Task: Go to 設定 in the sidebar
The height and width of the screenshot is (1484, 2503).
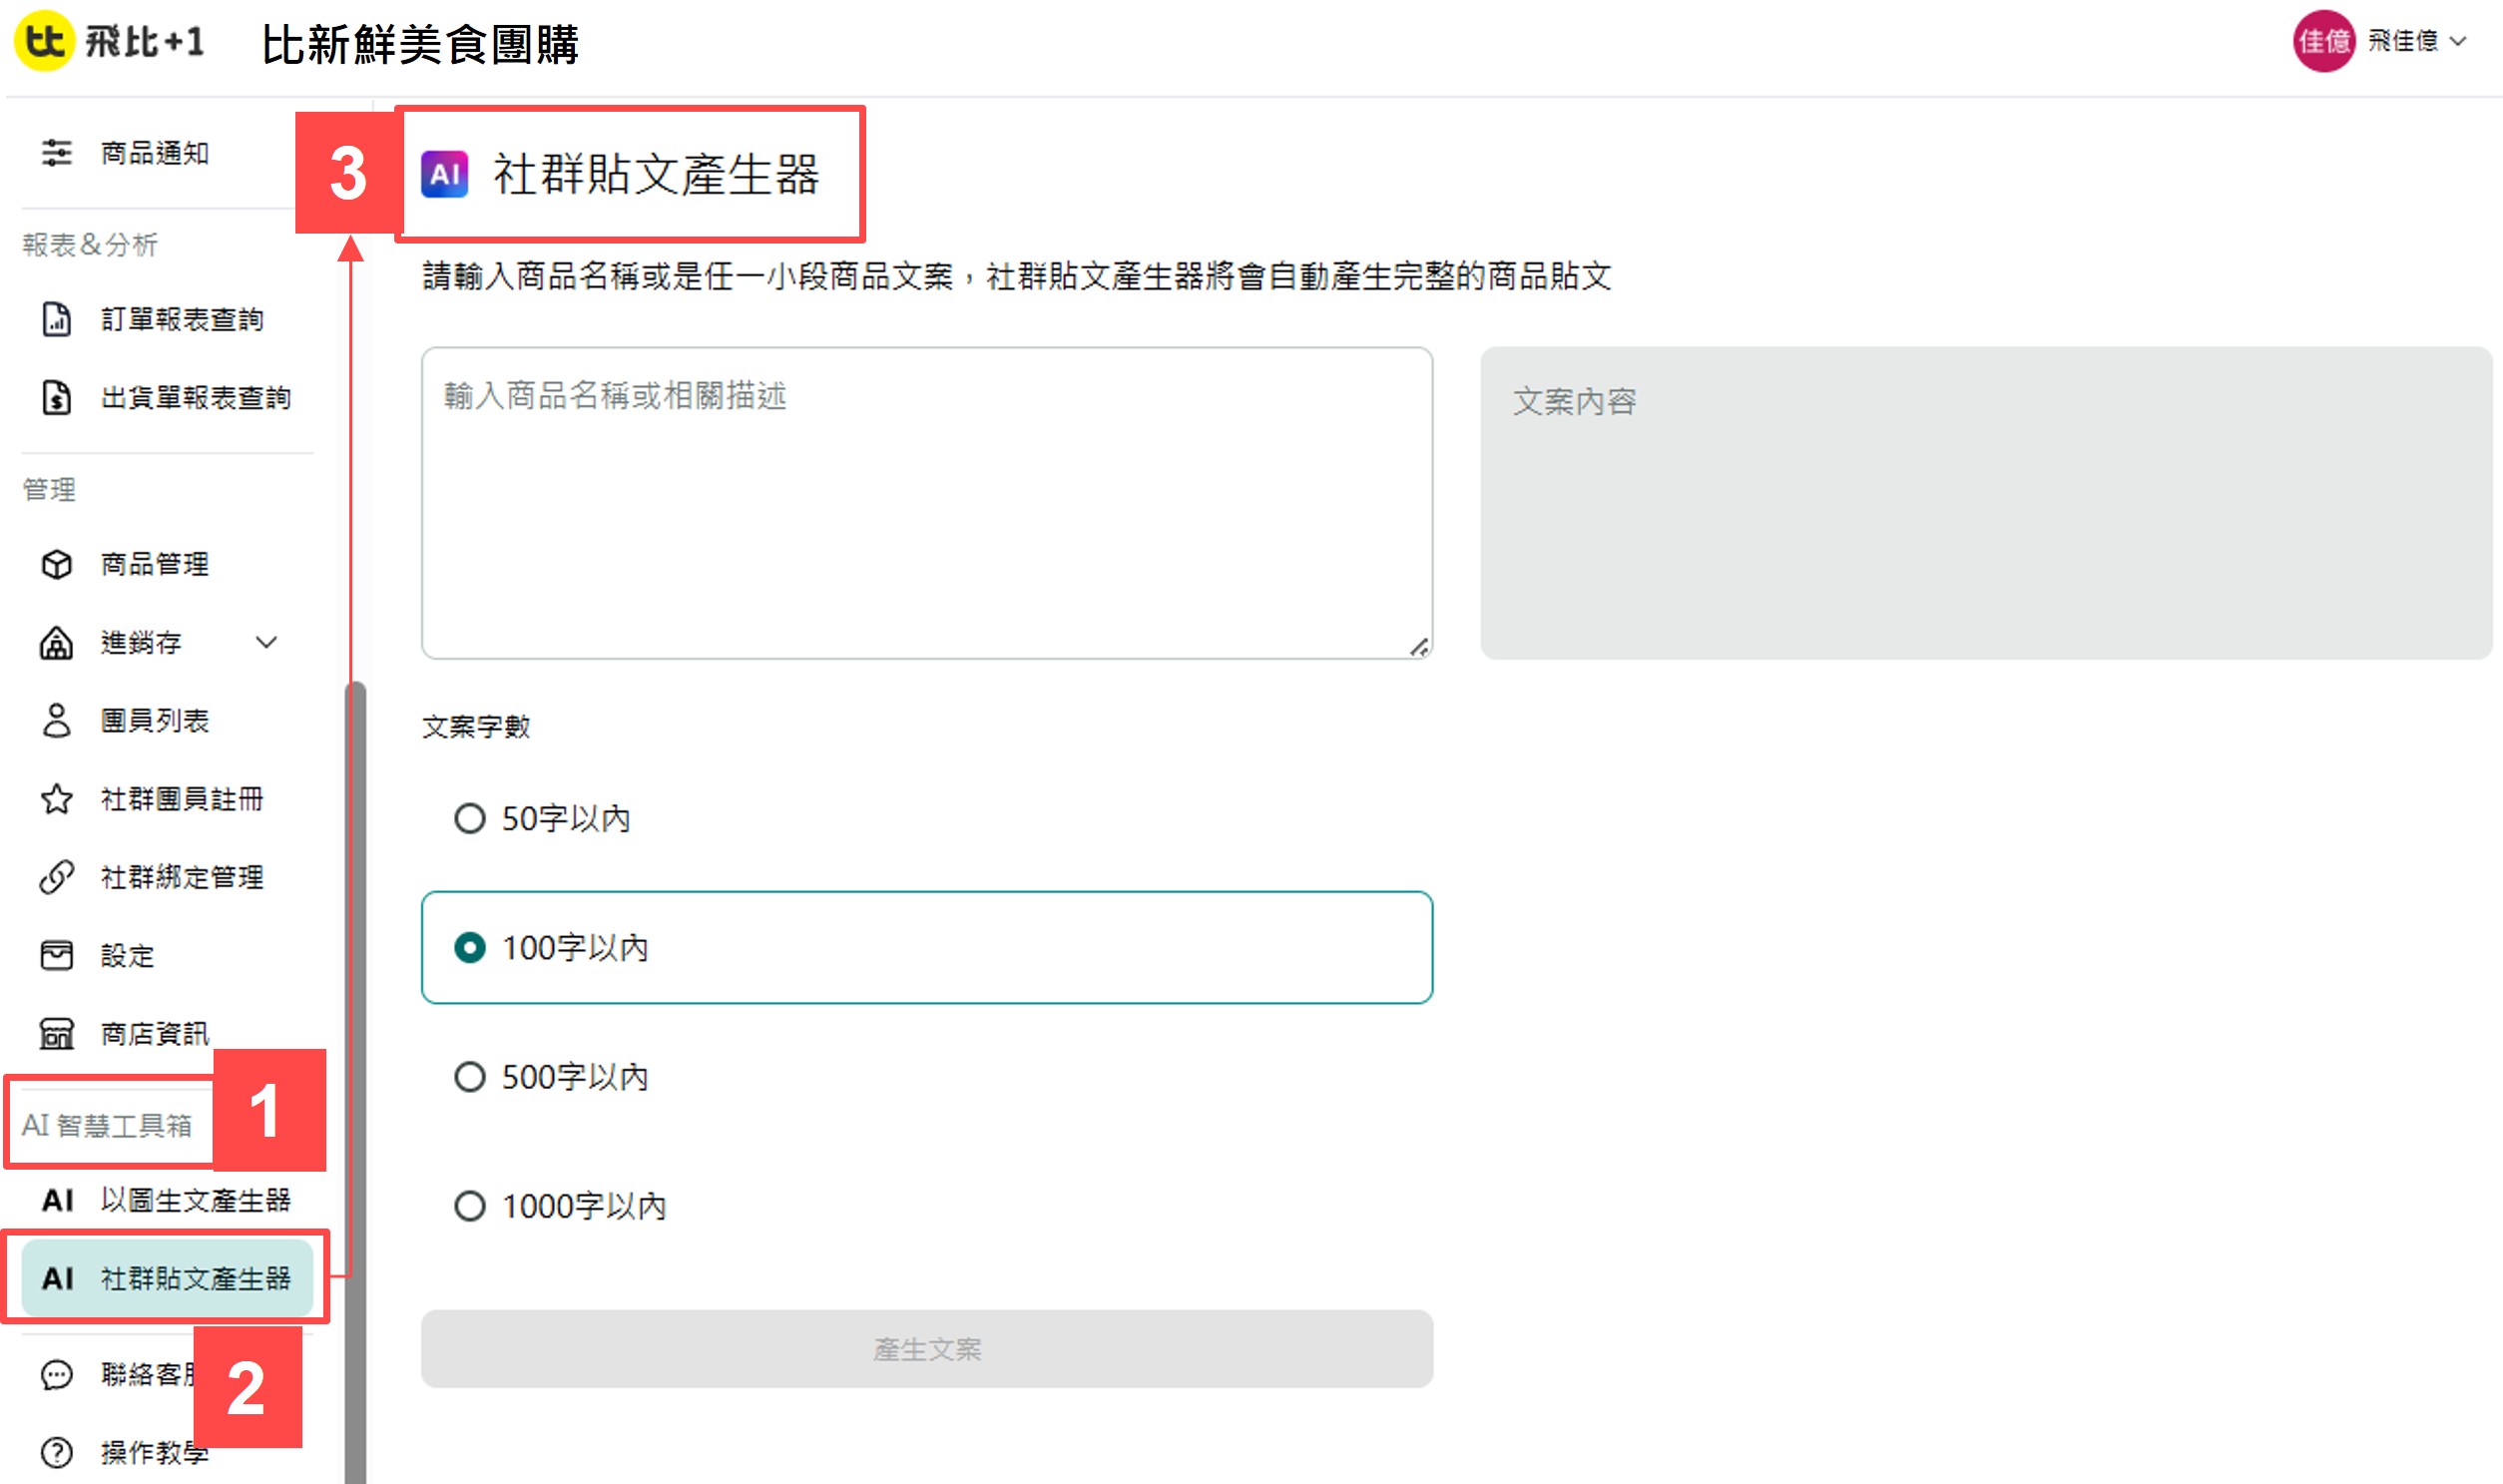Action: coord(127,955)
